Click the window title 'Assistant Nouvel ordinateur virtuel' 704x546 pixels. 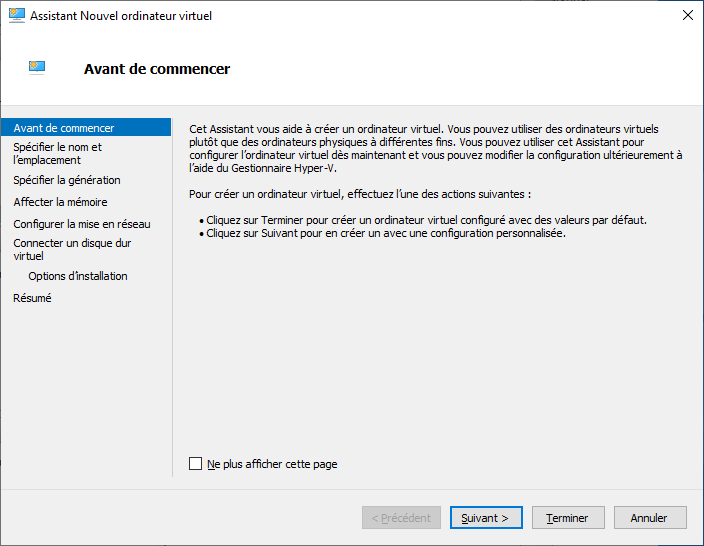pyautogui.click(x=121, y=16)
